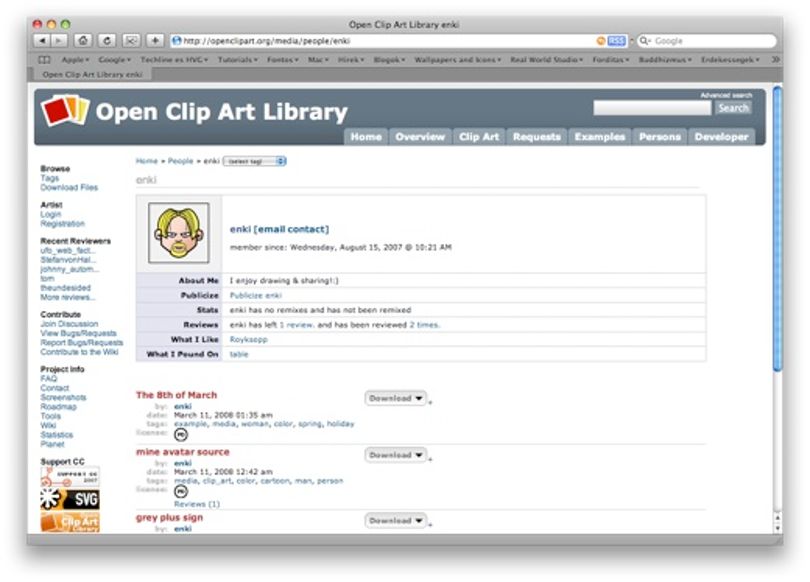Screen dimensions: 810x582
Task: Click the blue vertical page scrollbar
Action: [777, 228]
